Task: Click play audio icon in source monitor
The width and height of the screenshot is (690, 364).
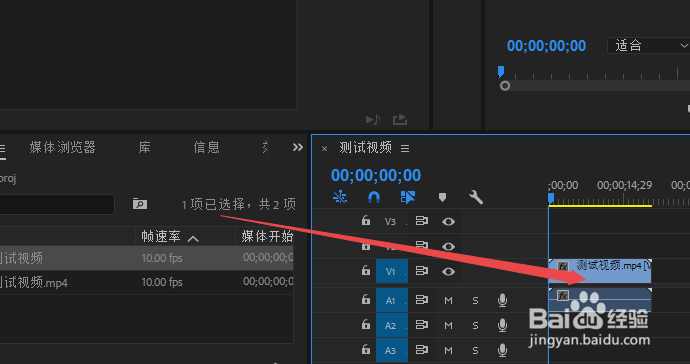Action: (x=373, y=119)
